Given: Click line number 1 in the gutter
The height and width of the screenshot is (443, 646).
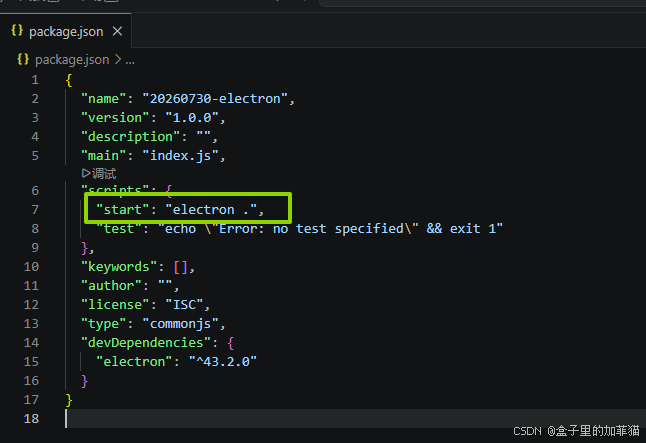Looking at the screenshot, I should (x=35, y=80).
